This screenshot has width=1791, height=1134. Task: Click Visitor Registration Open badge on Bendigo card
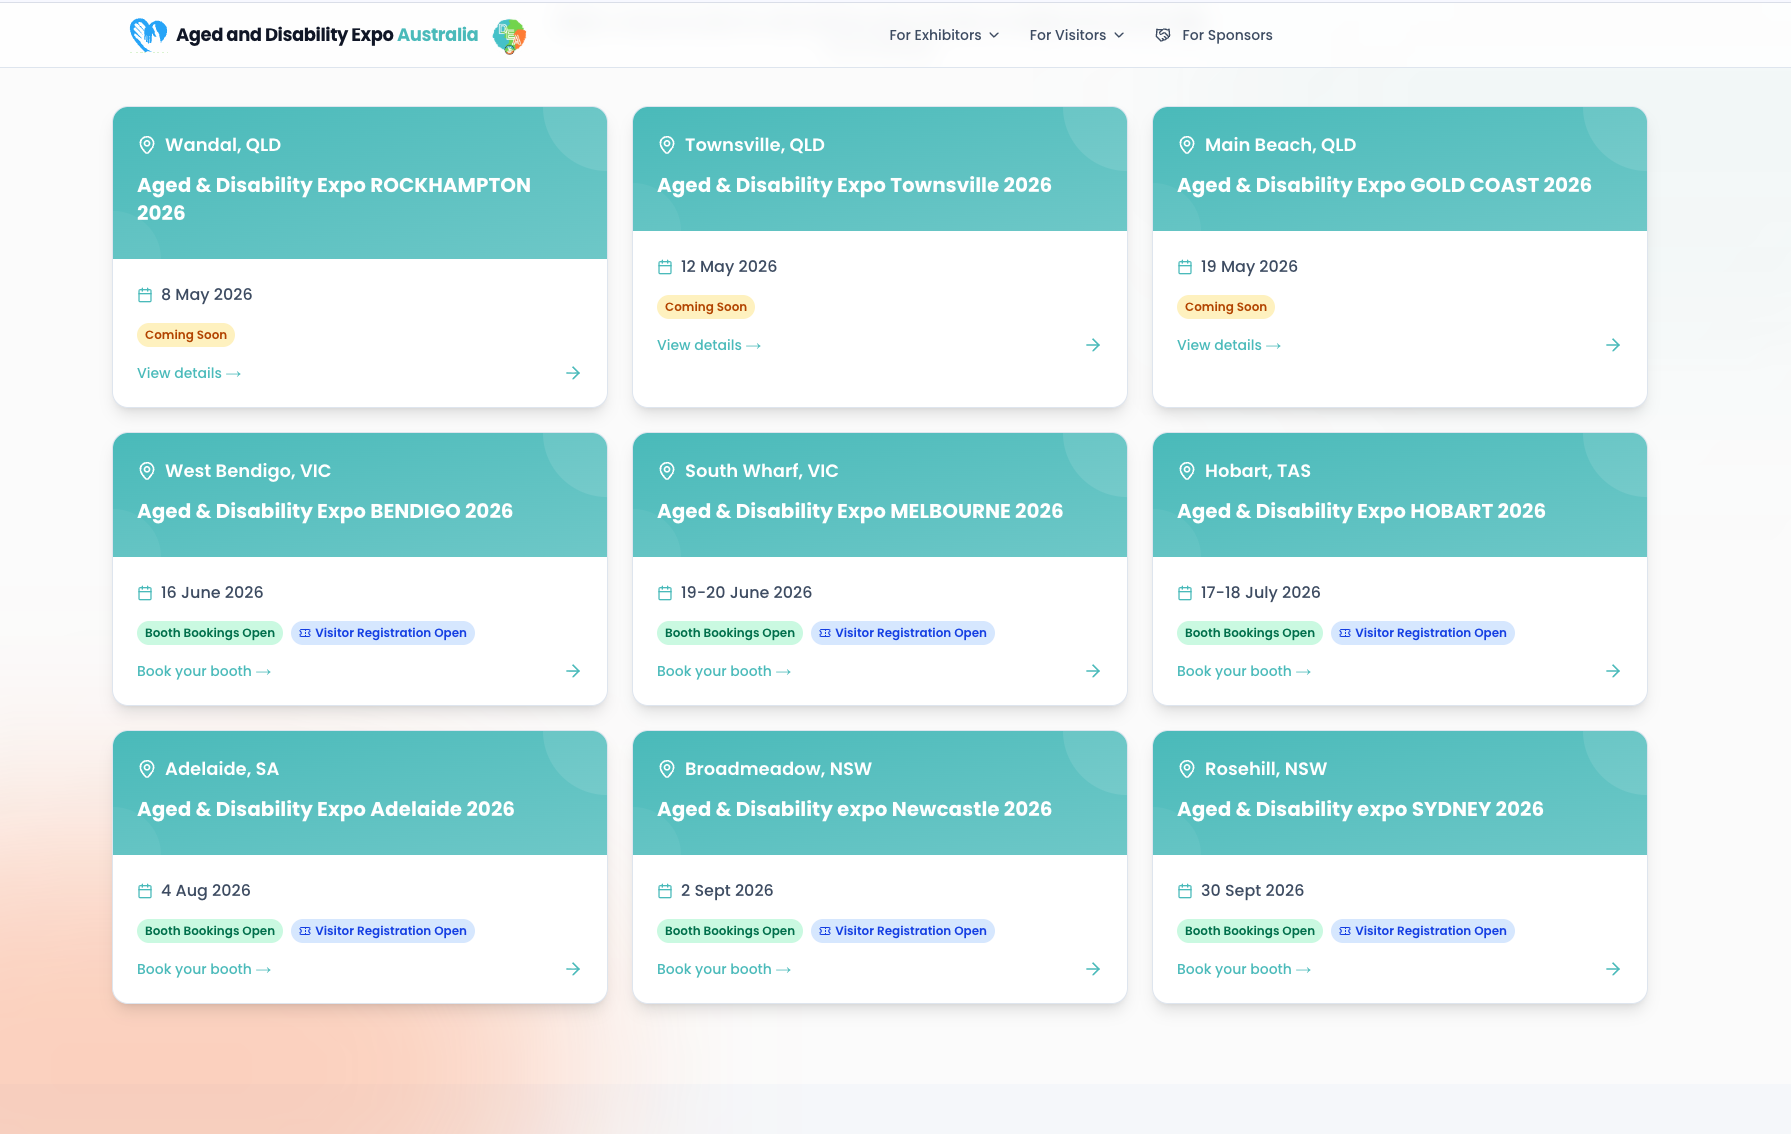(x=383, y=633)
